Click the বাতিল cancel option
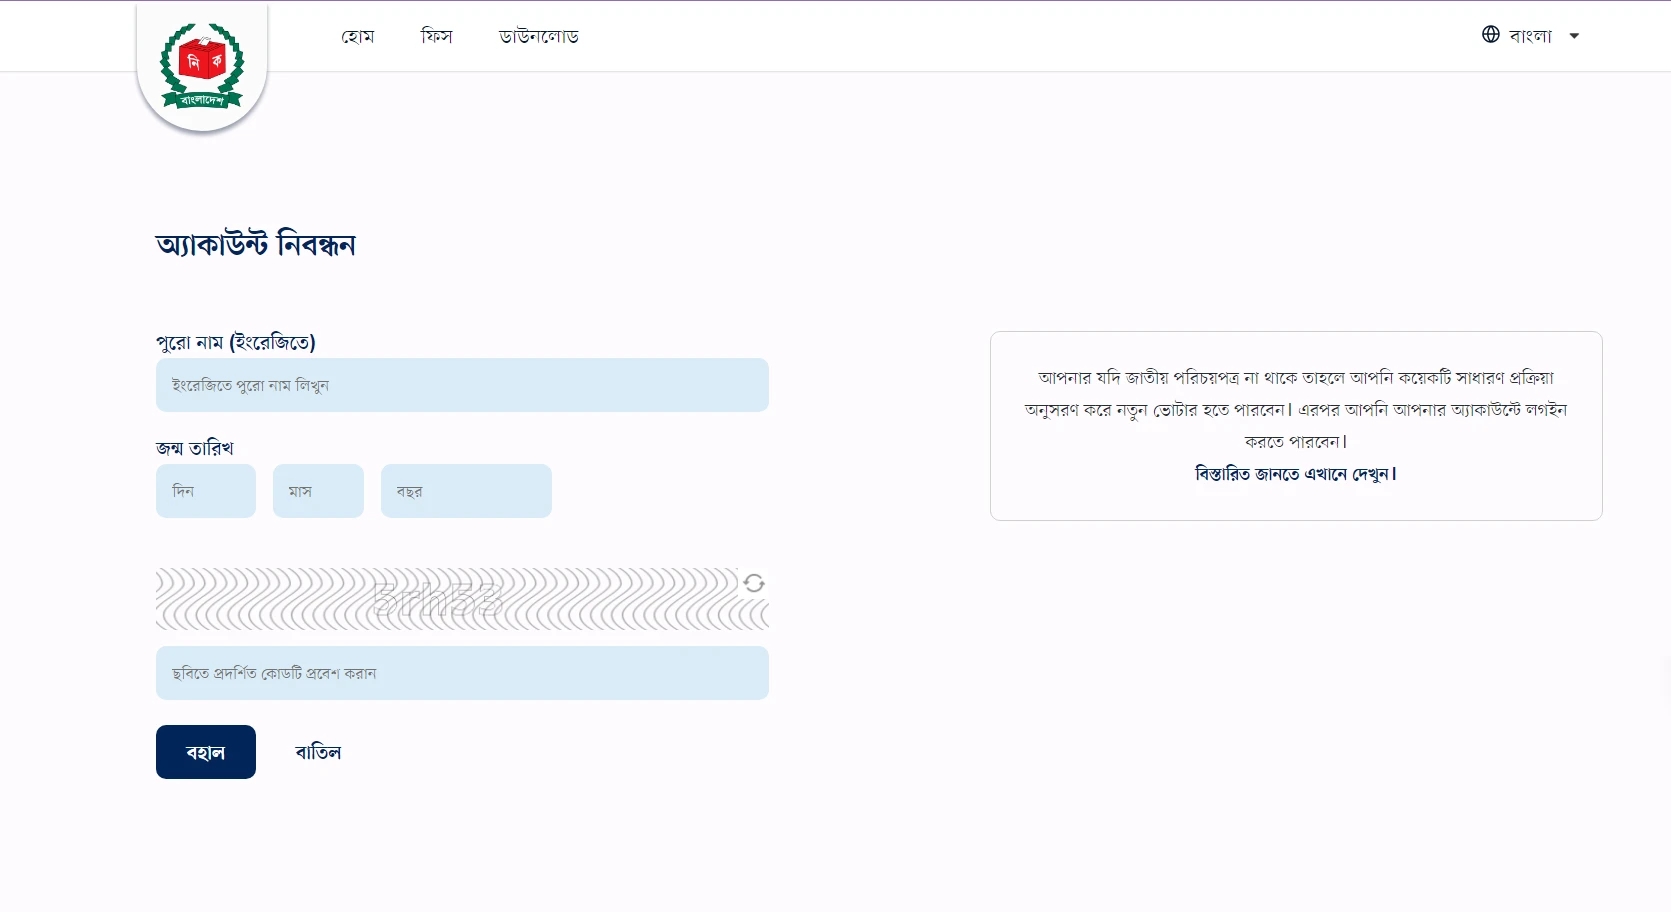The height and width of the screenshot is (912, 1671). [x=318, y=751]
